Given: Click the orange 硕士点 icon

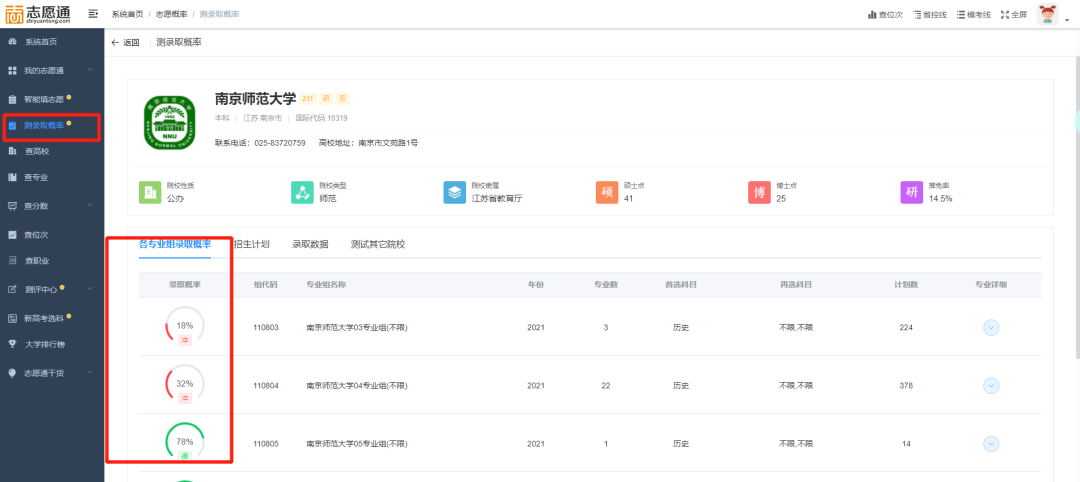Looking at the screenshot, I should [605, 192].
